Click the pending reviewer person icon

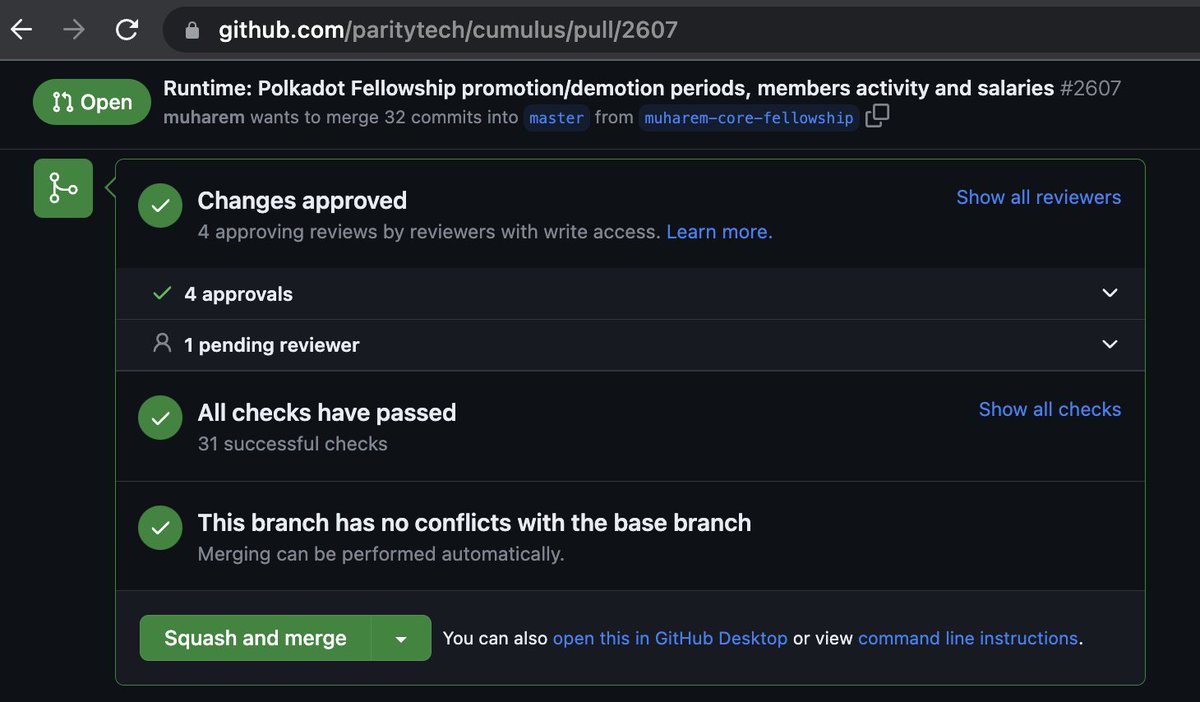pyautogui.click(x=162, y=344)
